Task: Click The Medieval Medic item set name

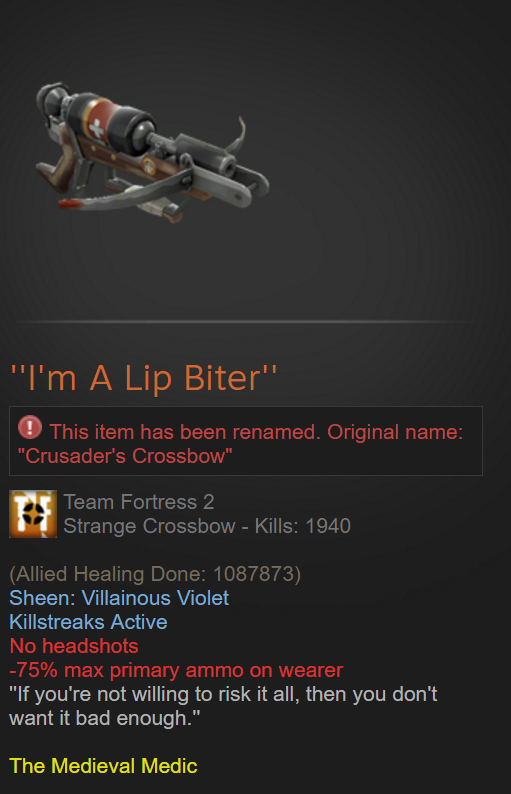Action: click(103, 766)
